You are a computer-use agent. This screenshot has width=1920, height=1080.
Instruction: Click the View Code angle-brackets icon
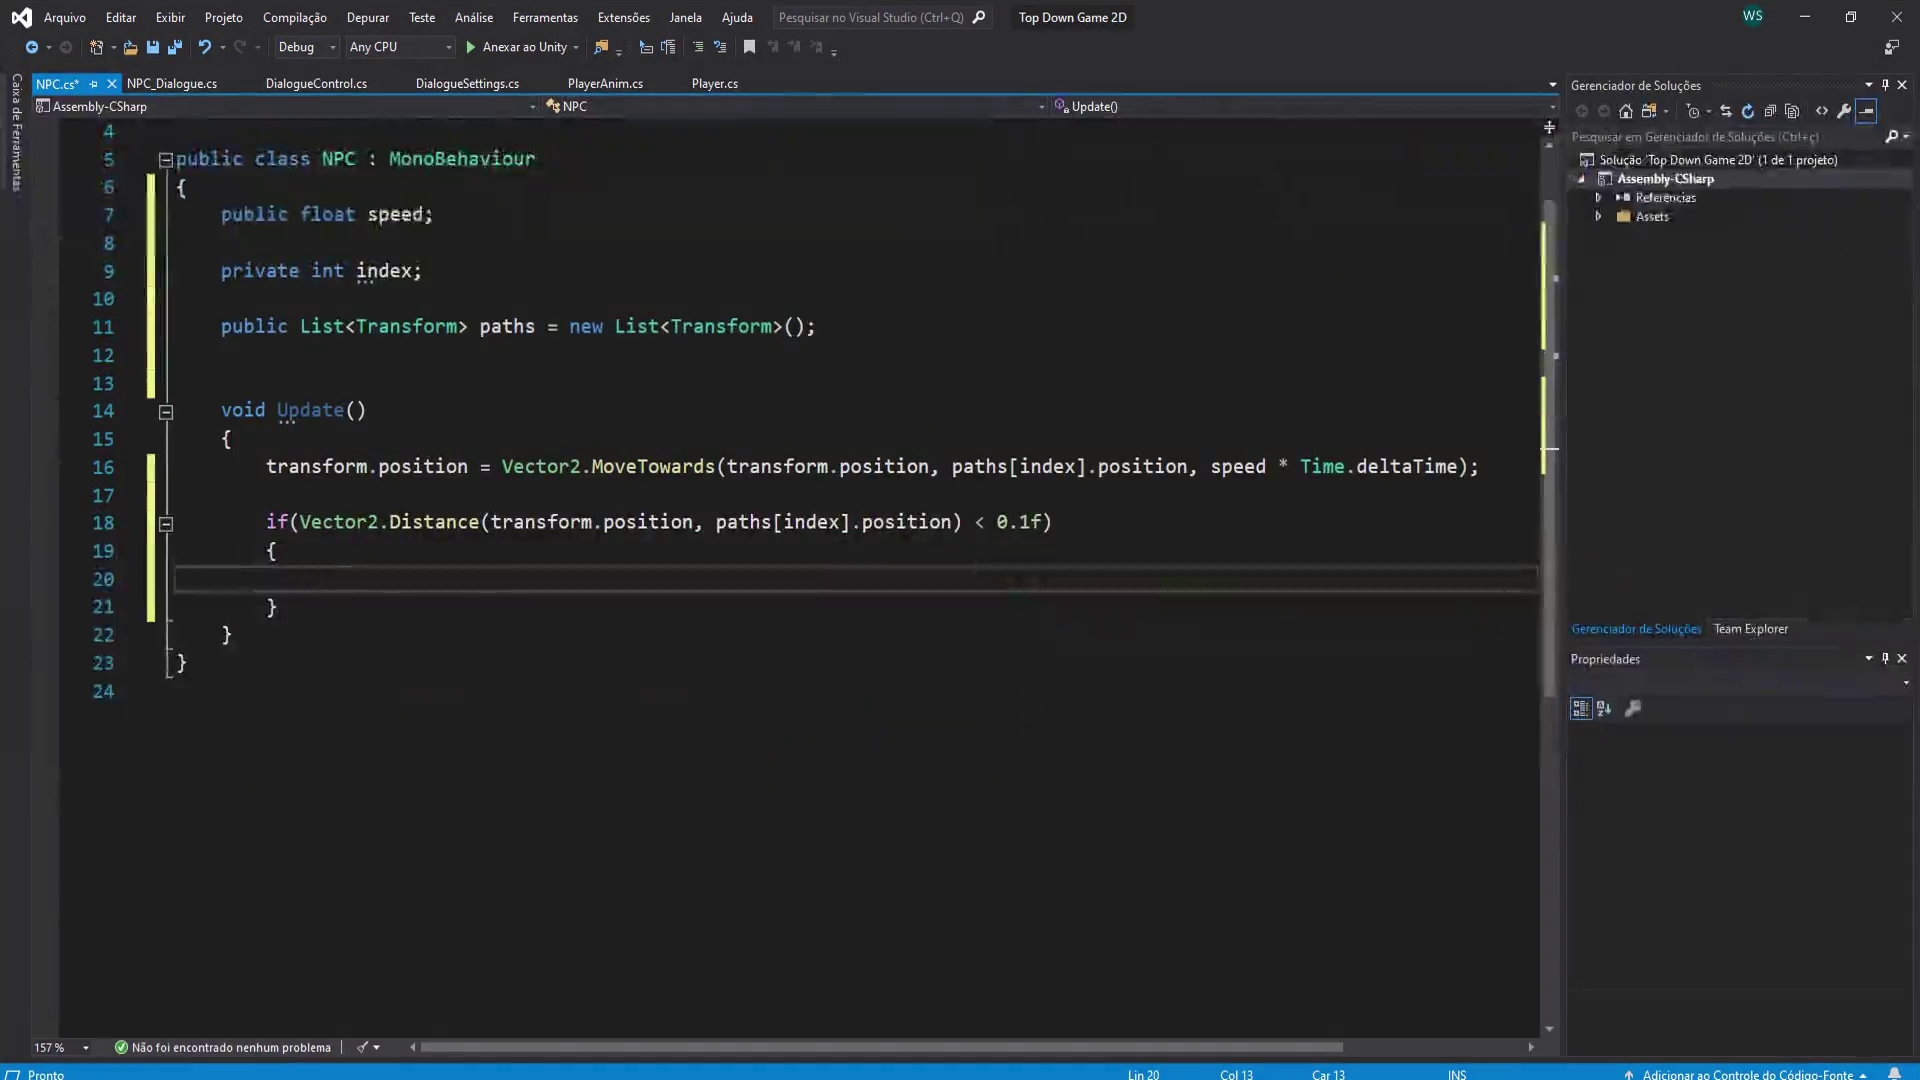(1822, 111)
